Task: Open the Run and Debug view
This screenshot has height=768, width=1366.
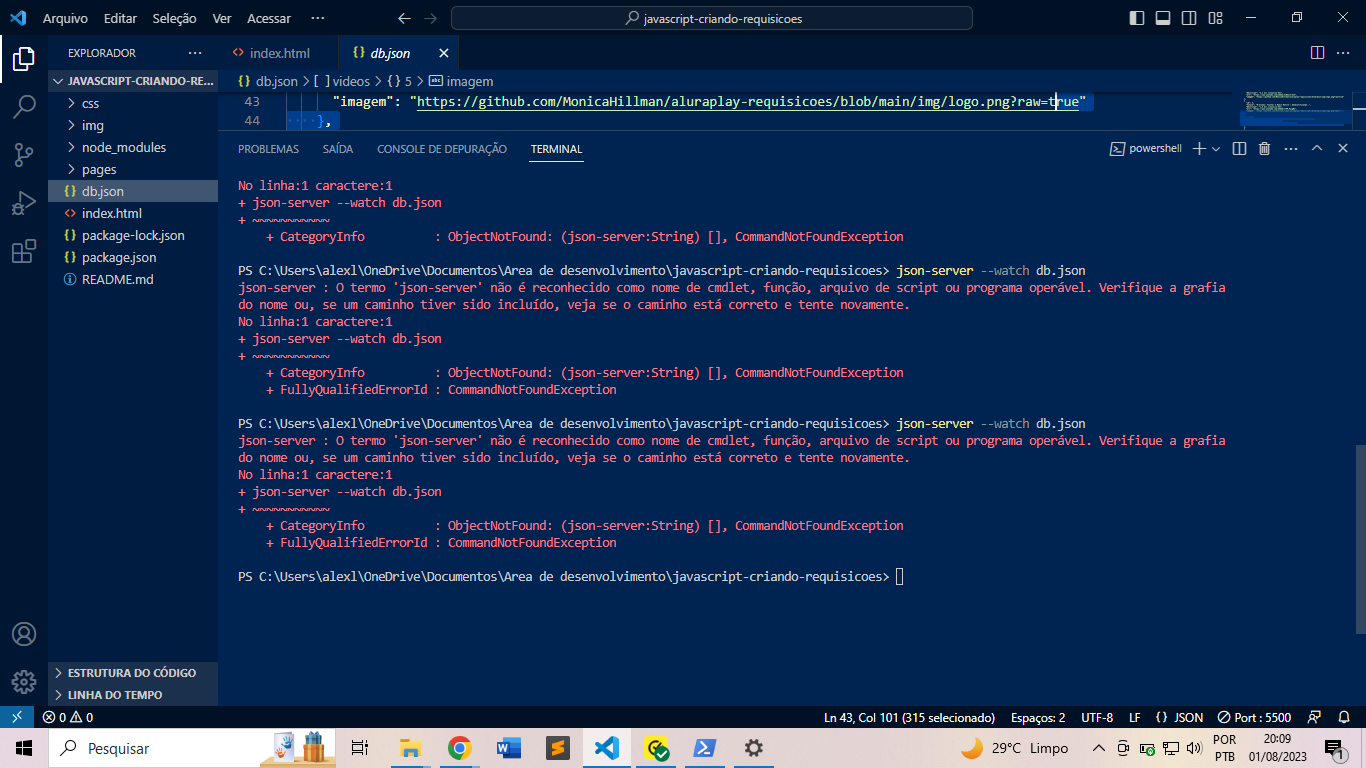Action: point(24,203)
